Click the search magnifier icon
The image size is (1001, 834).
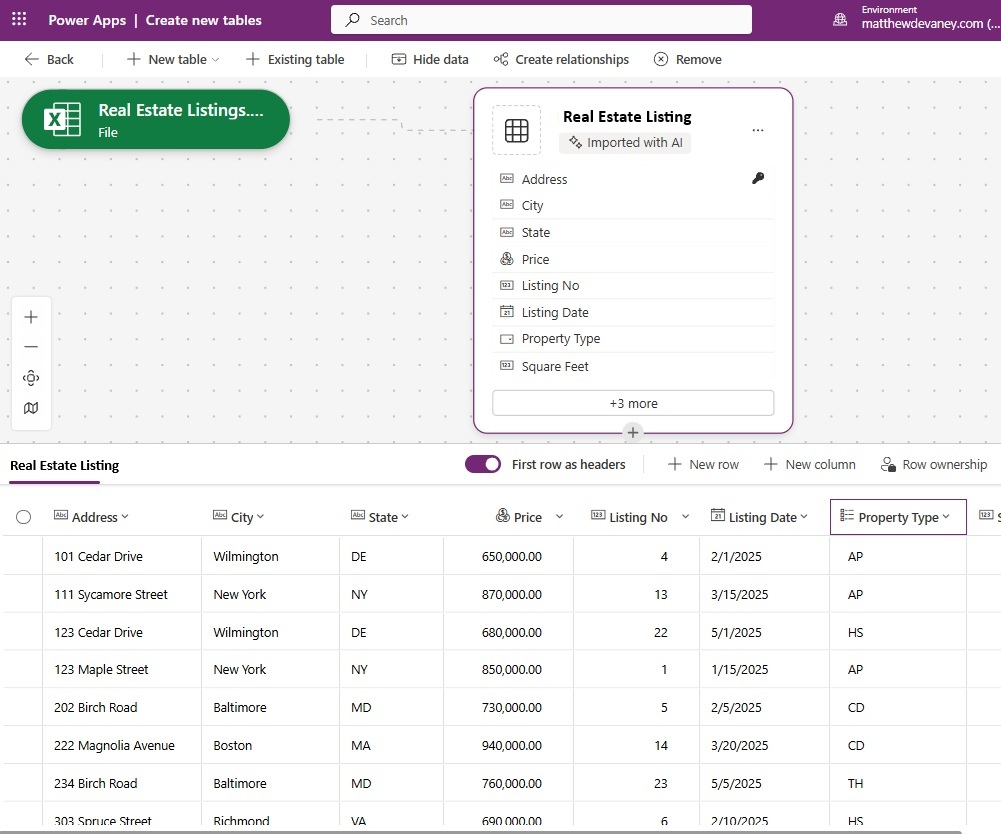352,20
